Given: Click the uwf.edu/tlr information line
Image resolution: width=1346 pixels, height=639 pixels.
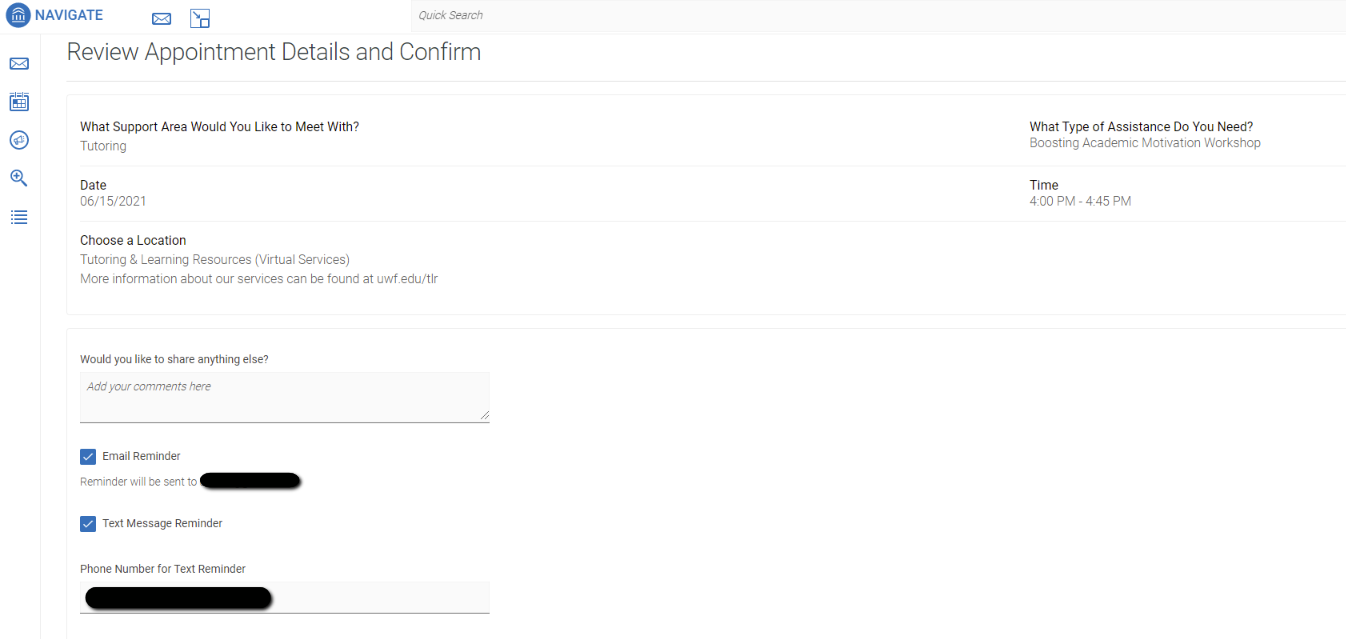Looking at the screenshot, I should pyautogui.click(x=259, y=279).
